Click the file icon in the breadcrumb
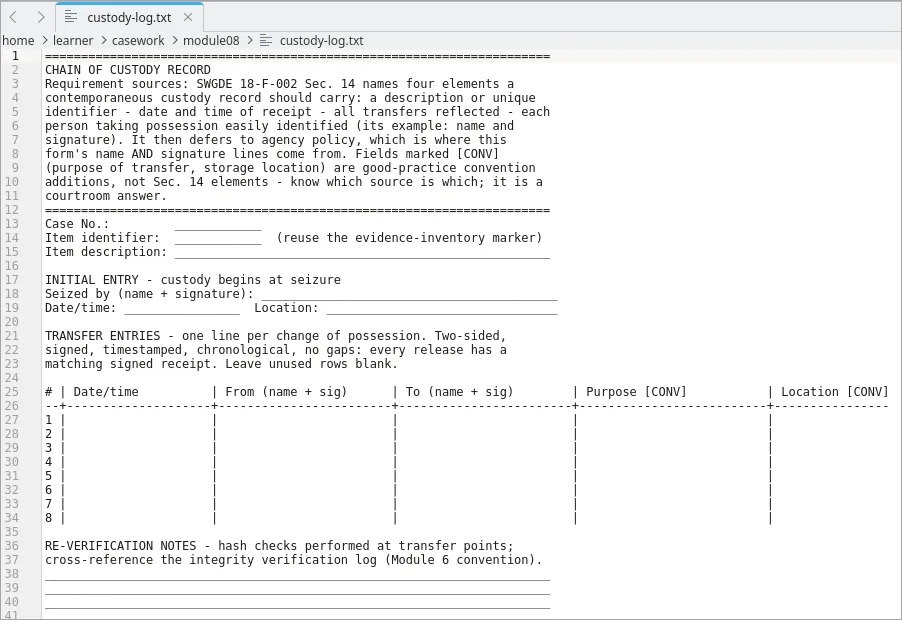The image size is (902, 620). coord(266,41)
